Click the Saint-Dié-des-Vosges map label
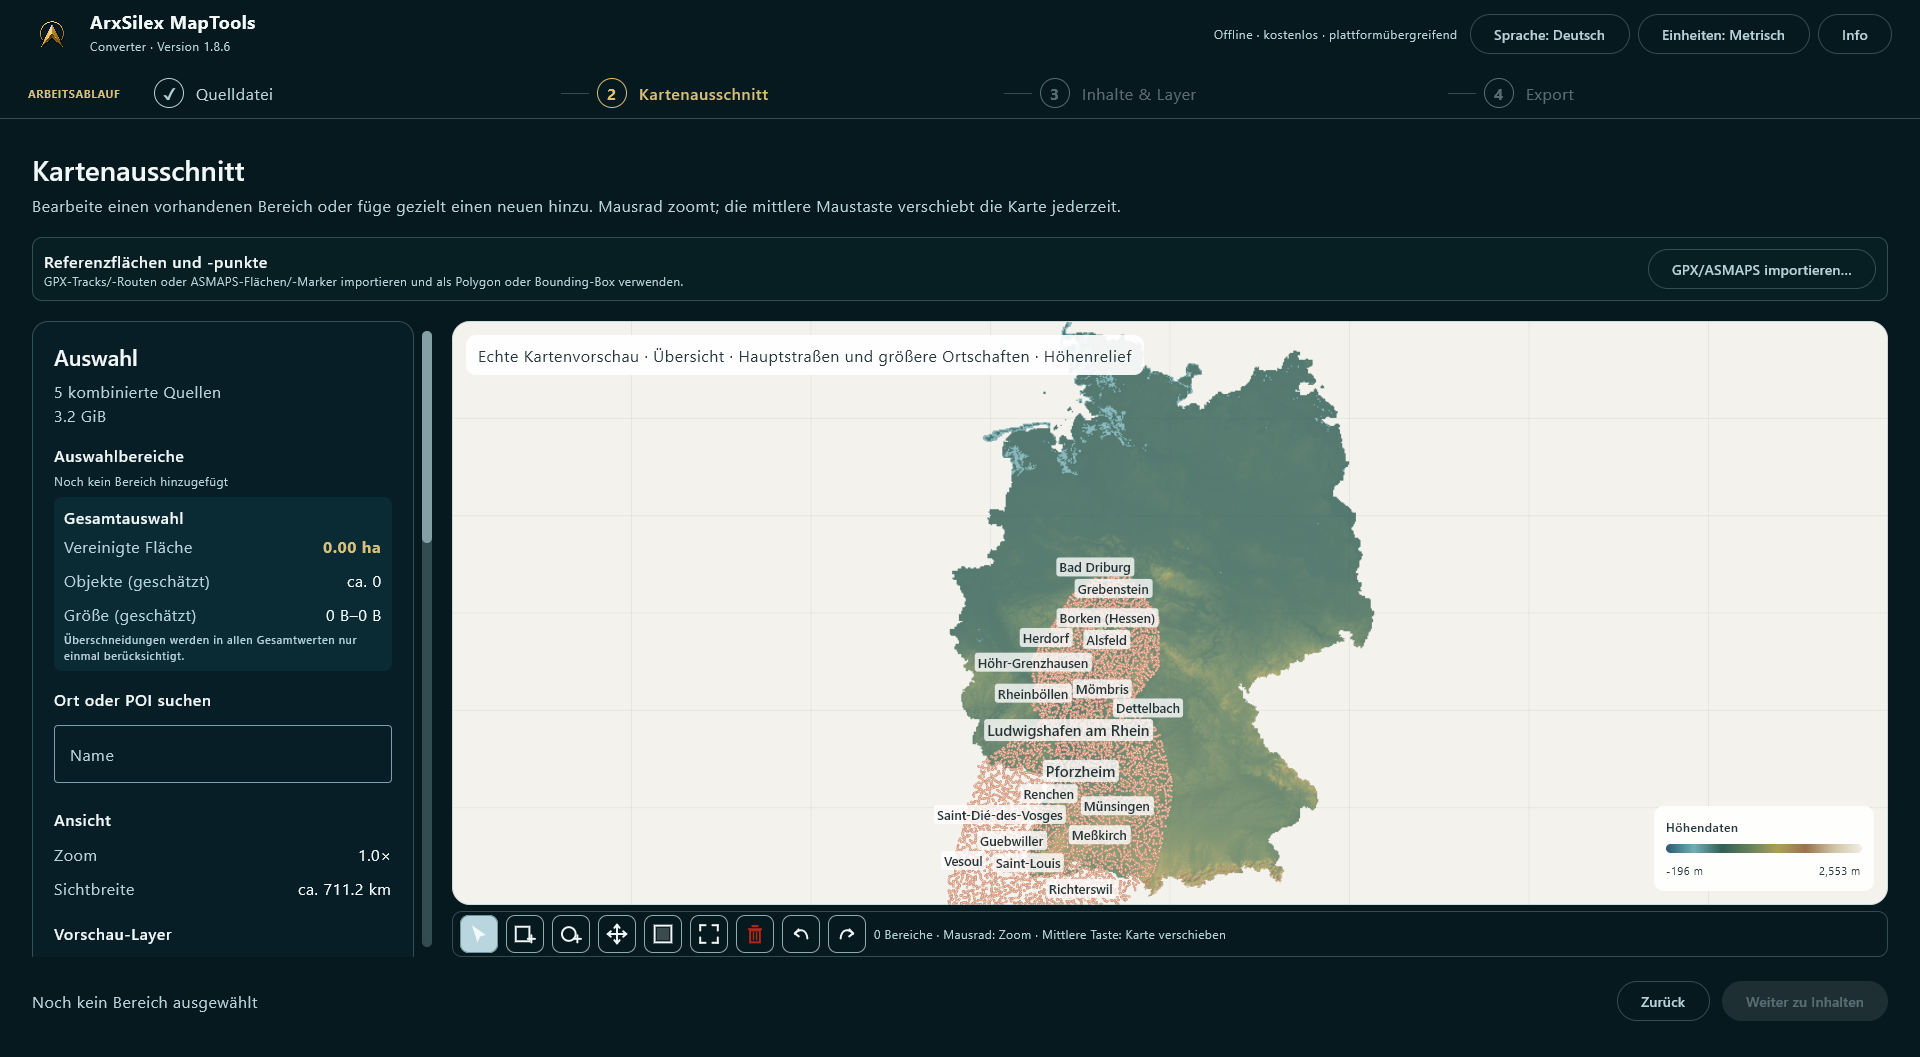This screenshot has width=1920, height=1057. coord(999,815)
